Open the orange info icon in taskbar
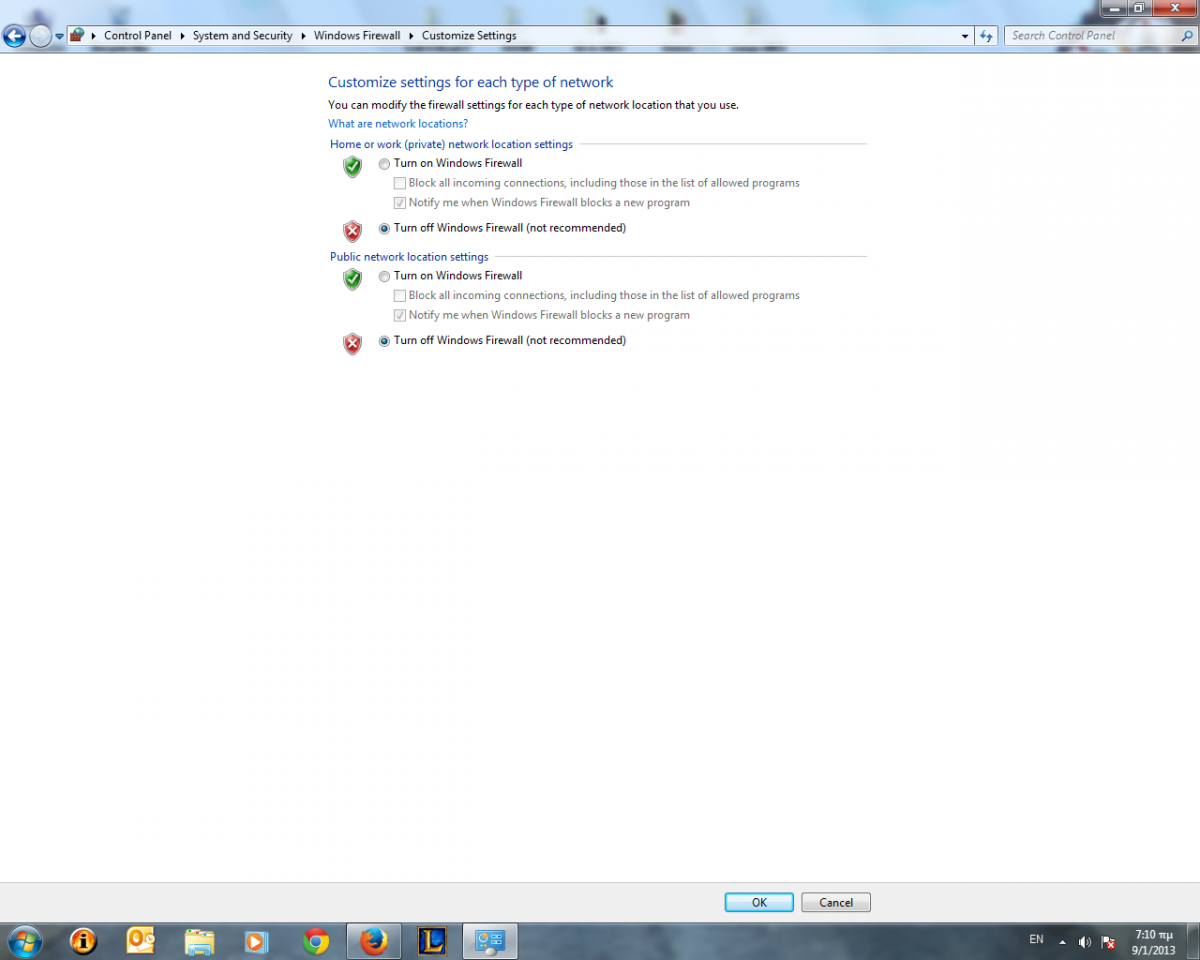This screenshot has height=960, width=1200. click(83, 941)
